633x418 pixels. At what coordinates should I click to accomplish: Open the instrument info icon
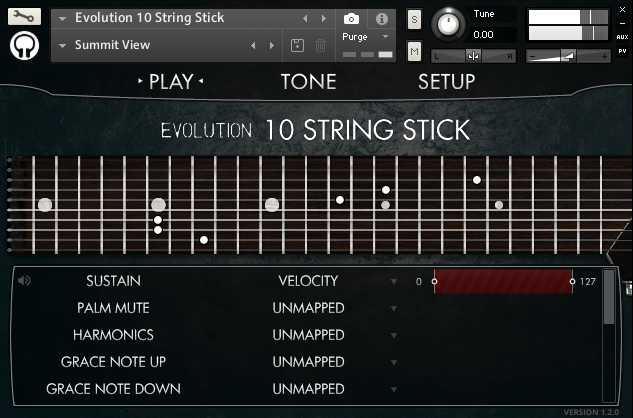pos(381,19)
